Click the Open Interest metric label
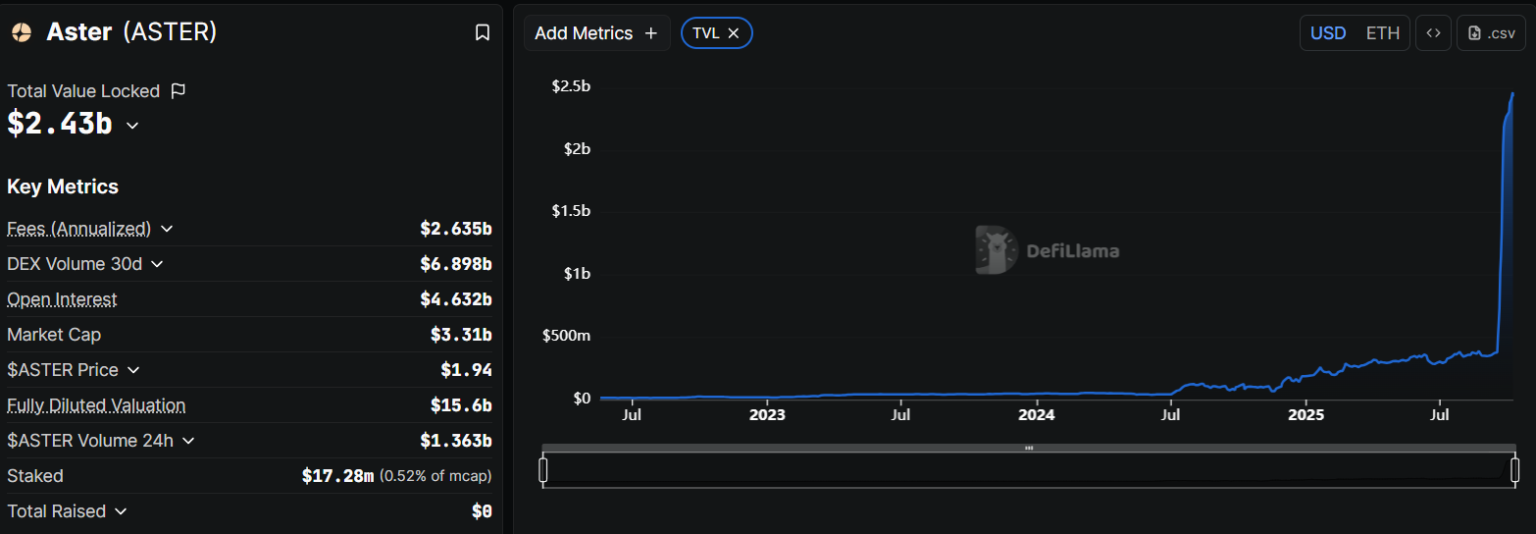The height and width of the screenshot is (534, 1536). pyautogui.click(x=62, y=300)
